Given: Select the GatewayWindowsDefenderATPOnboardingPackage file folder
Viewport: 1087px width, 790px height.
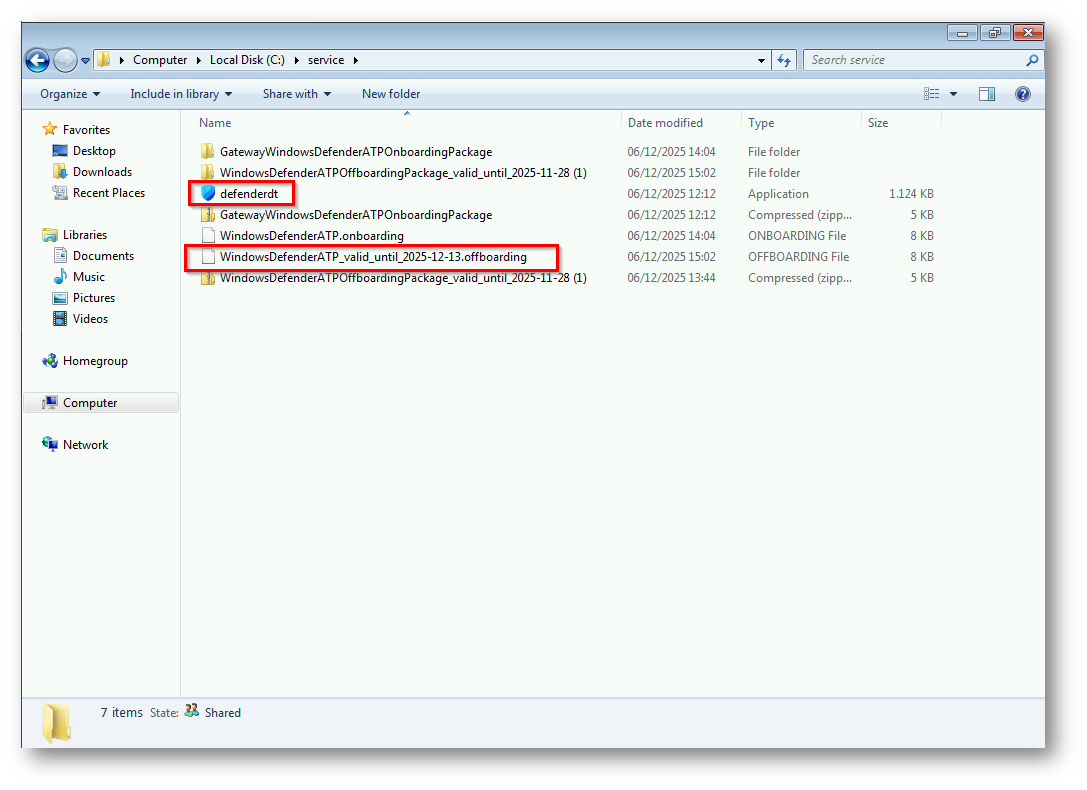Looking at the screenshot, I should click(x=356, y=152).
